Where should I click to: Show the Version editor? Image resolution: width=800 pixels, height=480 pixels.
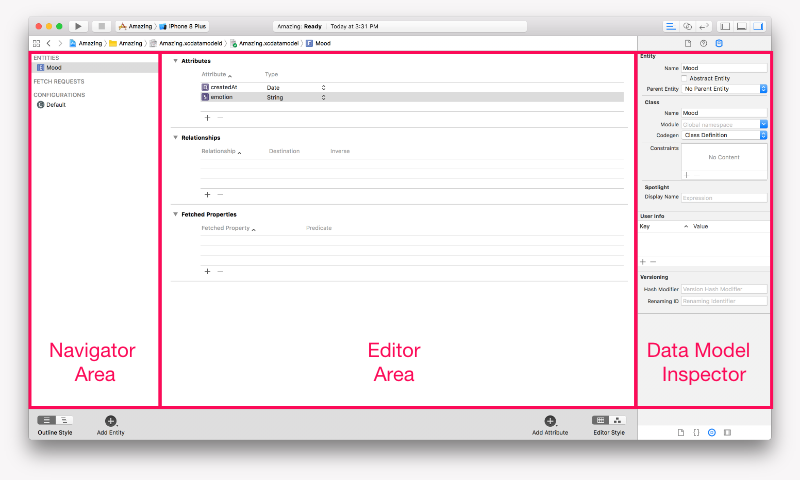point(704,26)
